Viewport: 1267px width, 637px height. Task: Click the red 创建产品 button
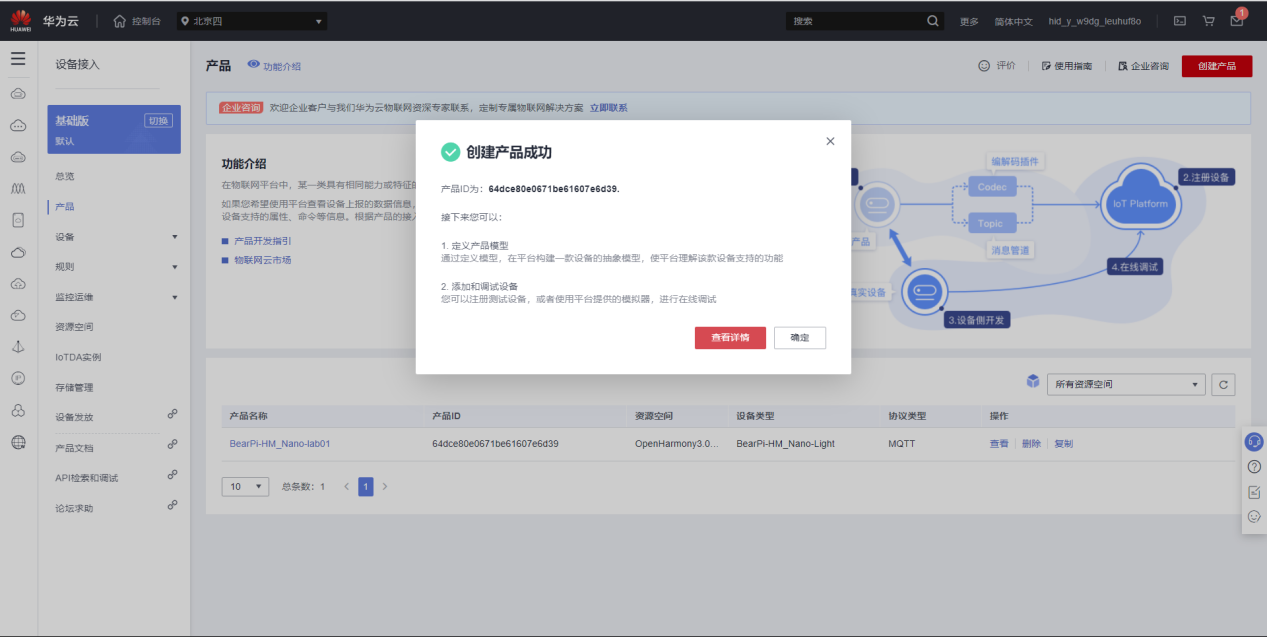coord(1217,66)
